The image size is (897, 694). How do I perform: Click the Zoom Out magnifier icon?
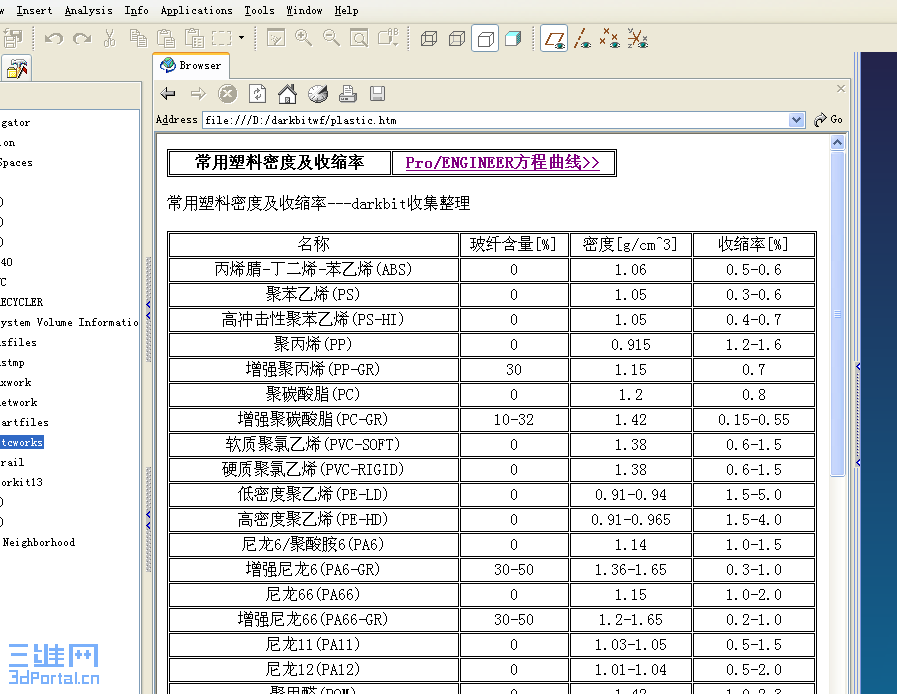[x=331, y=38]
